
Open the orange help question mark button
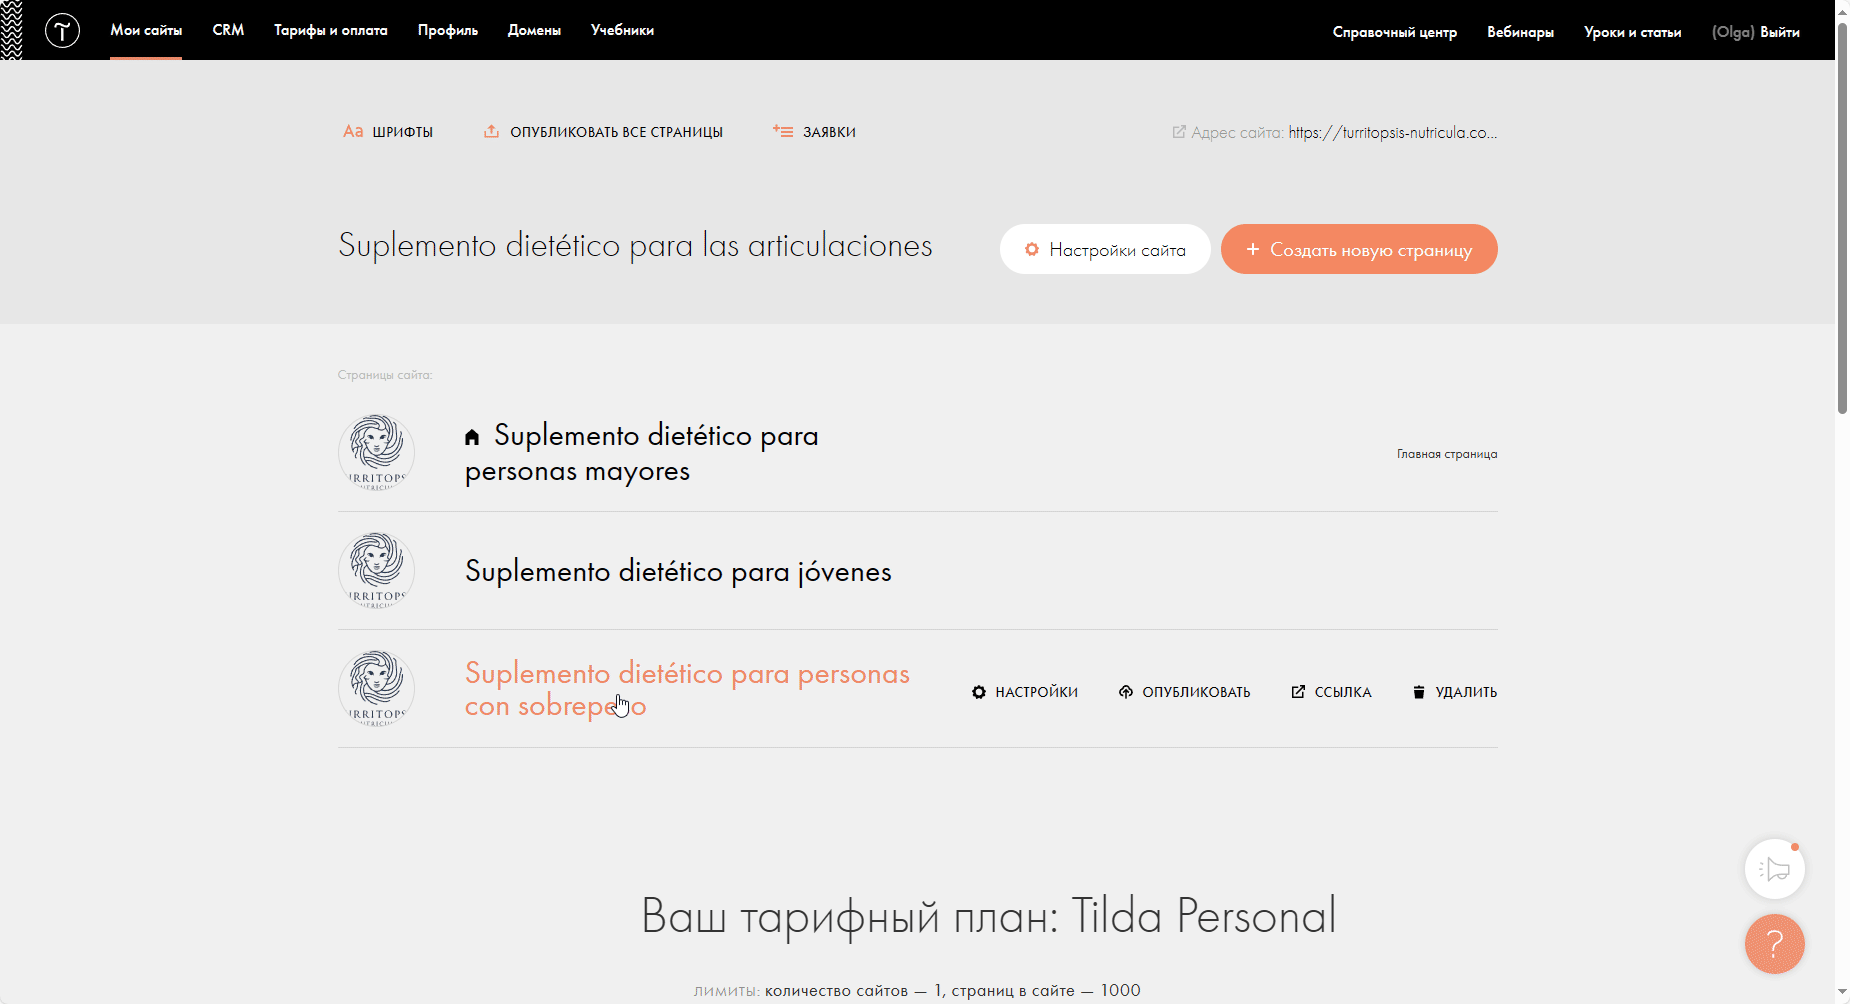(1774, 943)
